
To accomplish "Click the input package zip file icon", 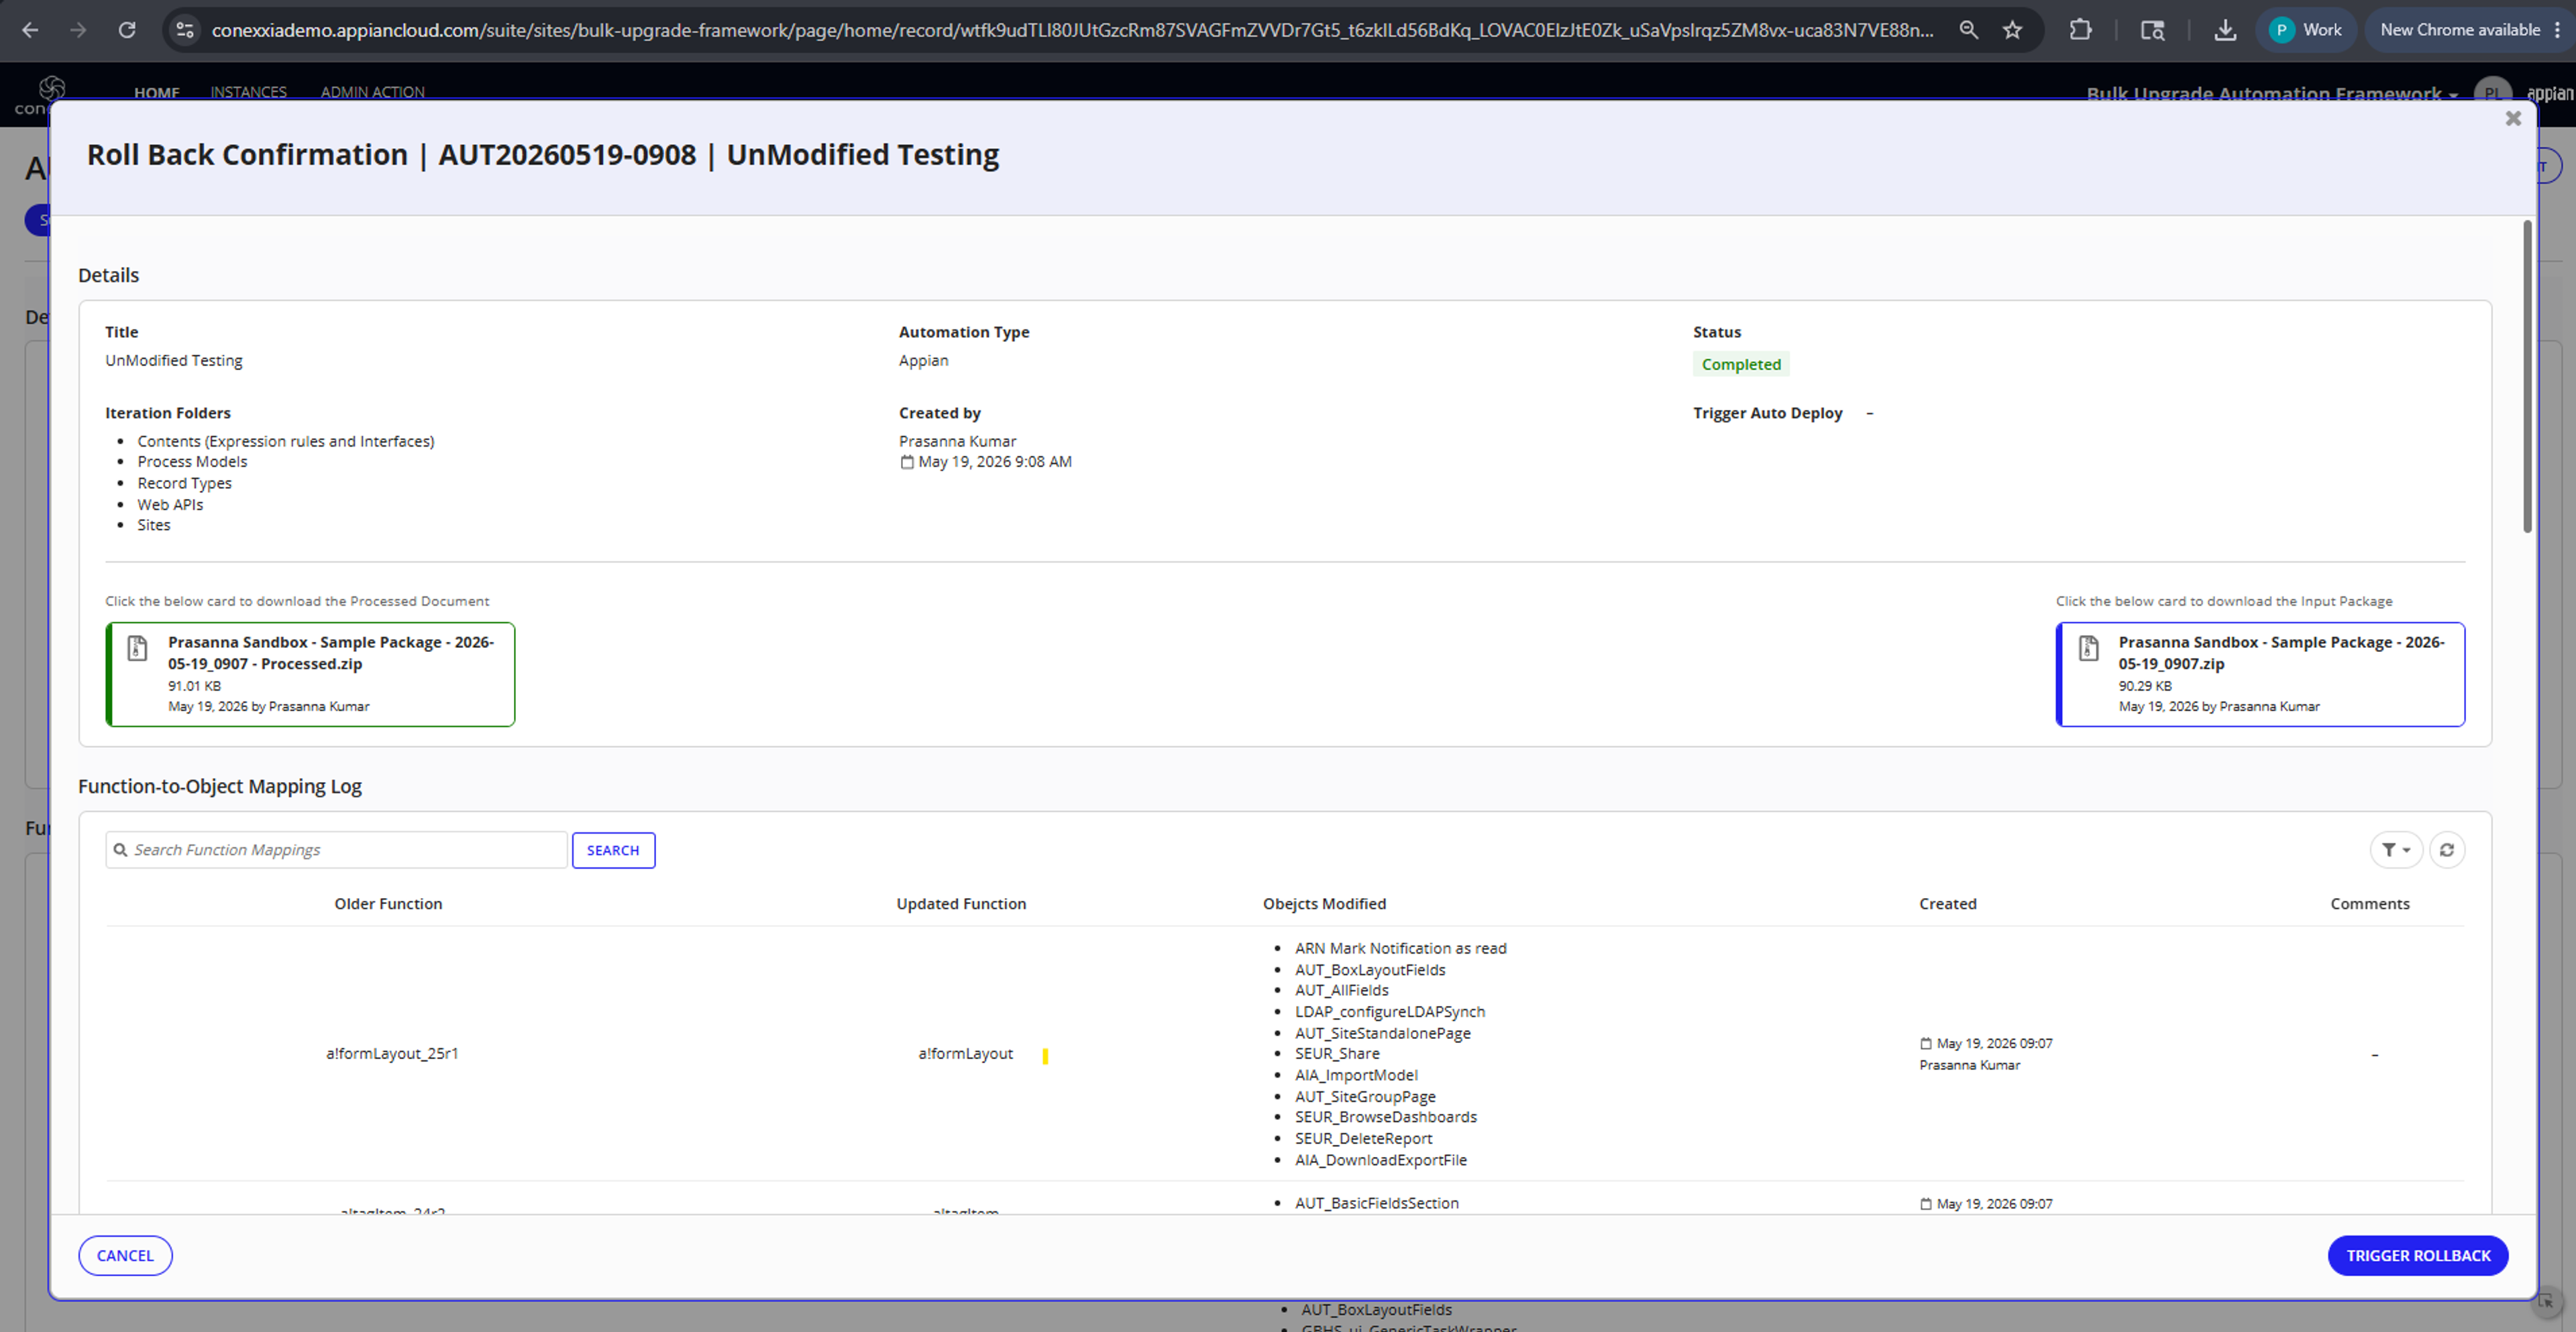I will [x=2088, y=648].
